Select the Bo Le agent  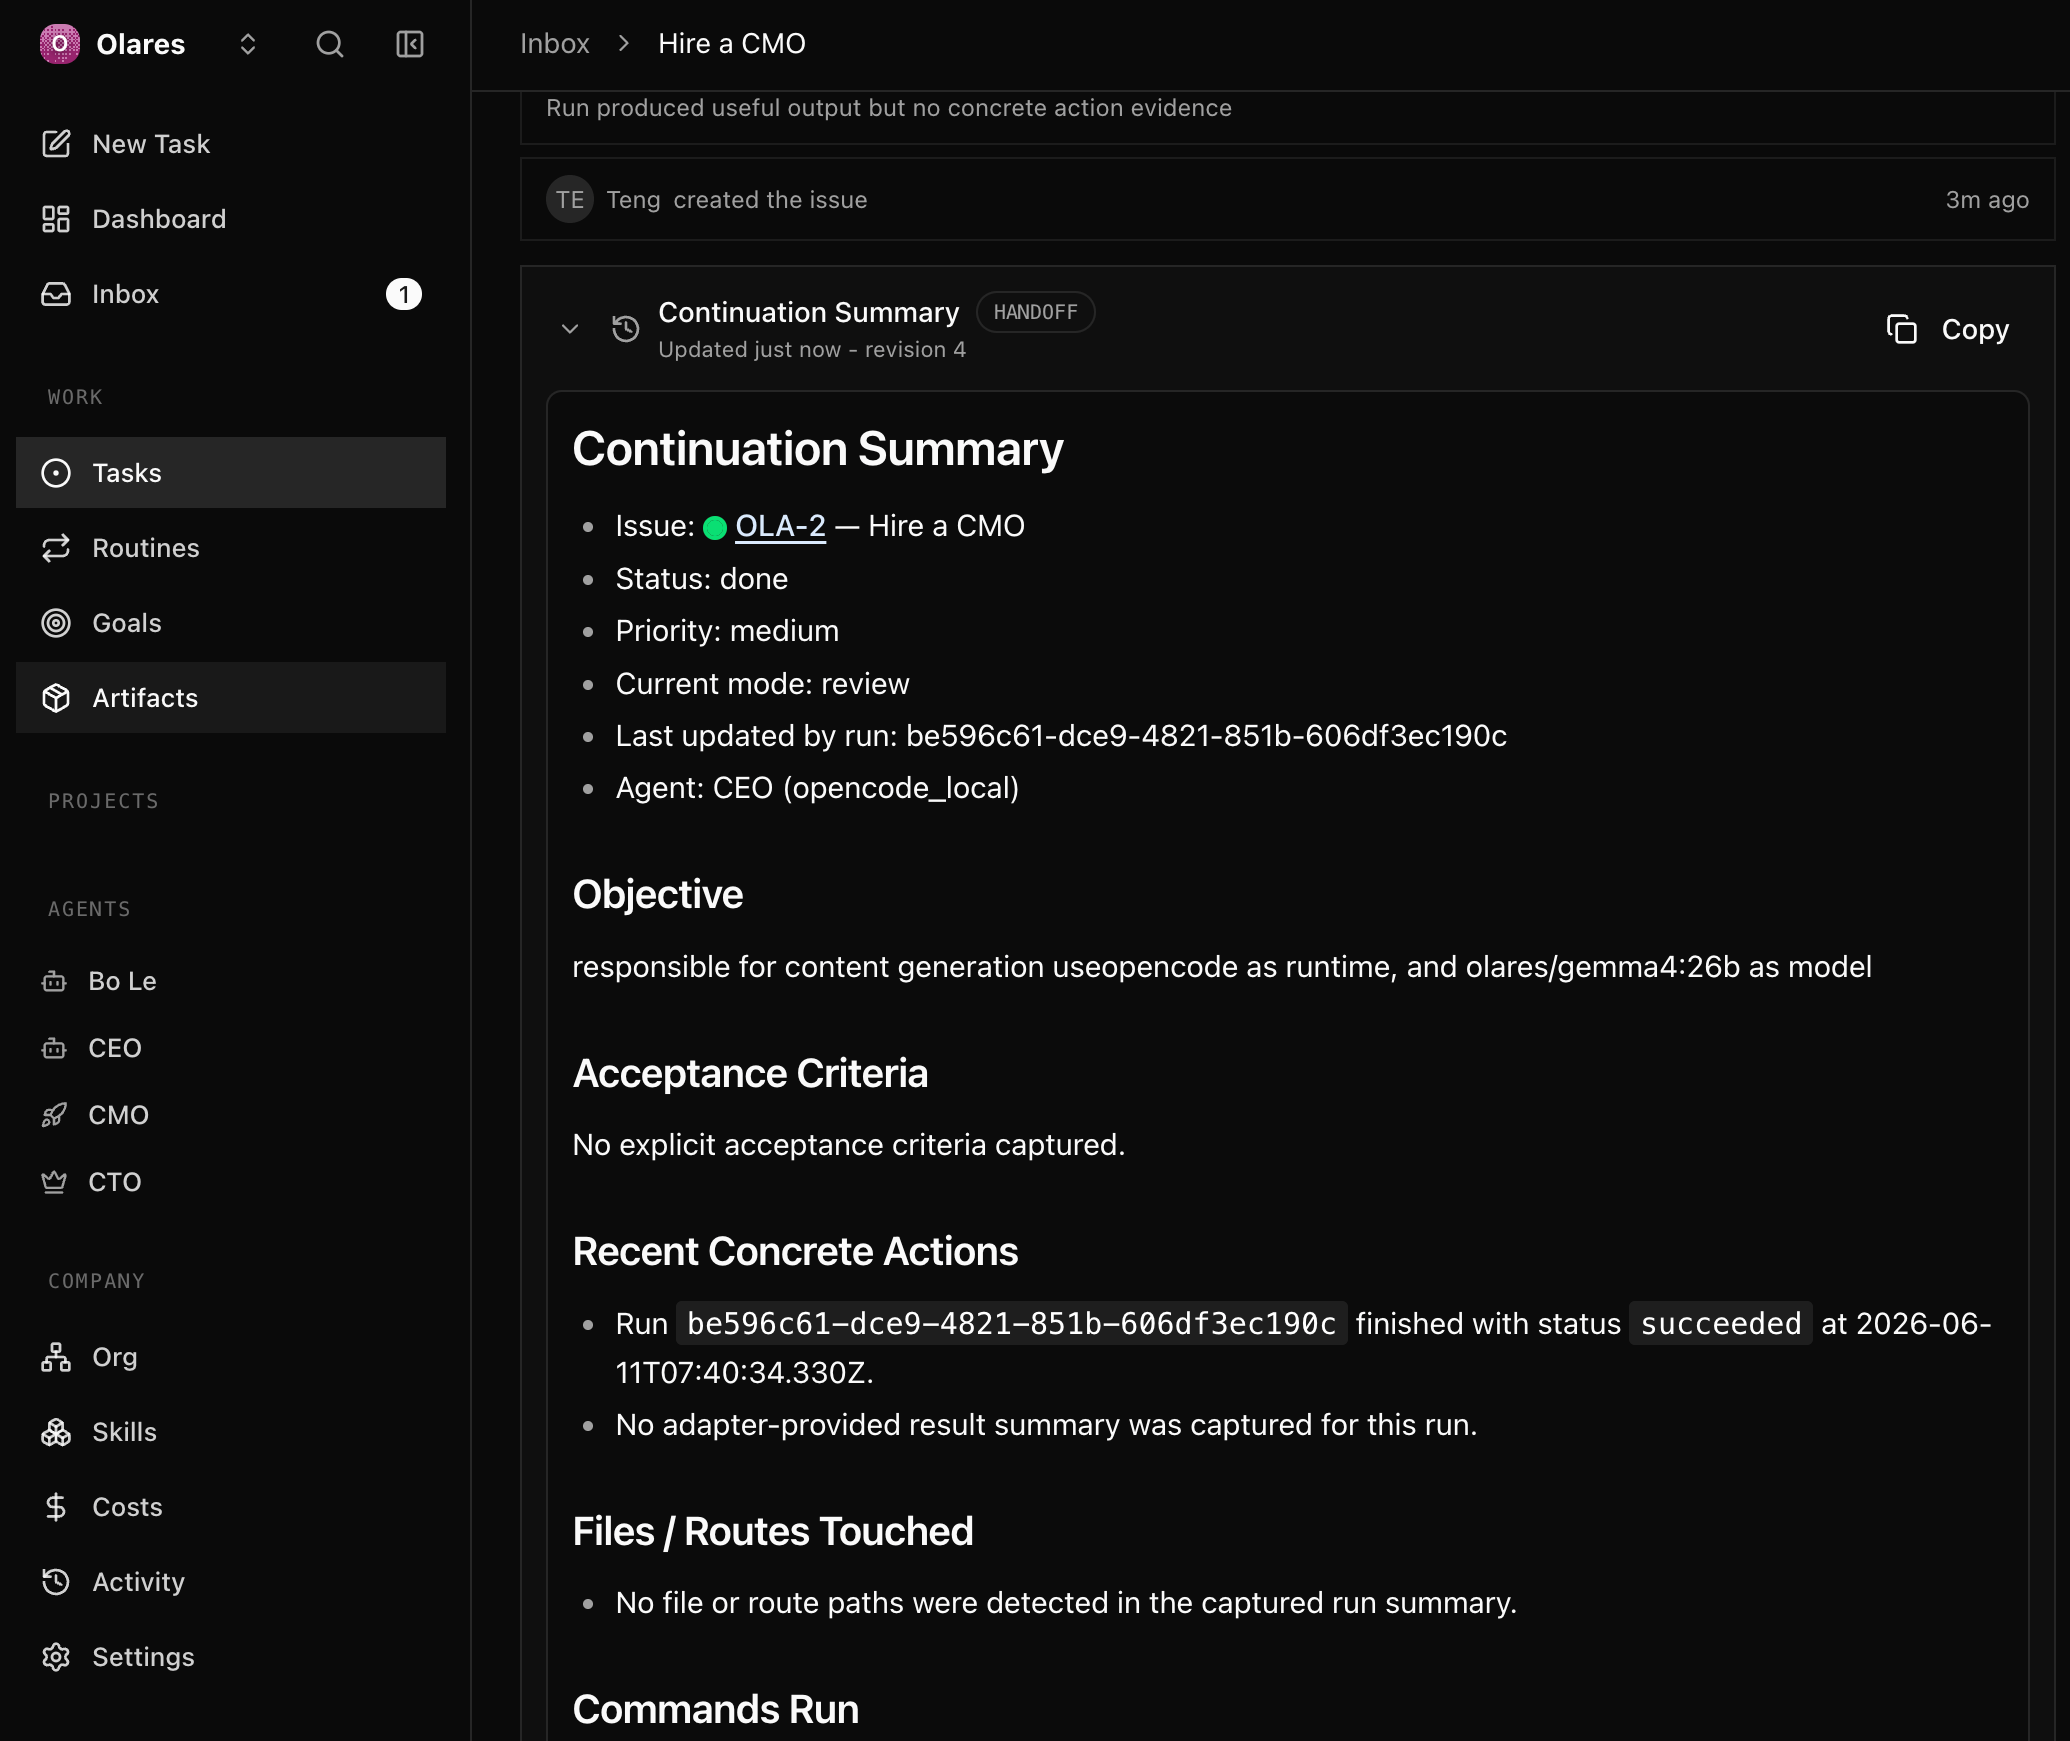click(231, 981)
